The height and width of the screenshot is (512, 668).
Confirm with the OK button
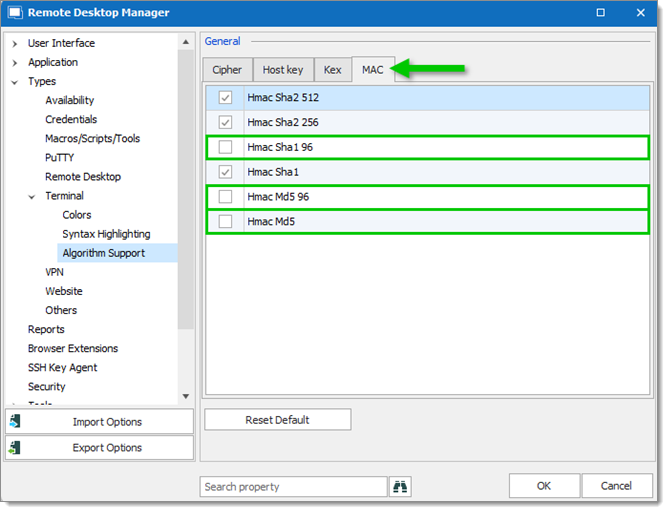tap(544, 486)
